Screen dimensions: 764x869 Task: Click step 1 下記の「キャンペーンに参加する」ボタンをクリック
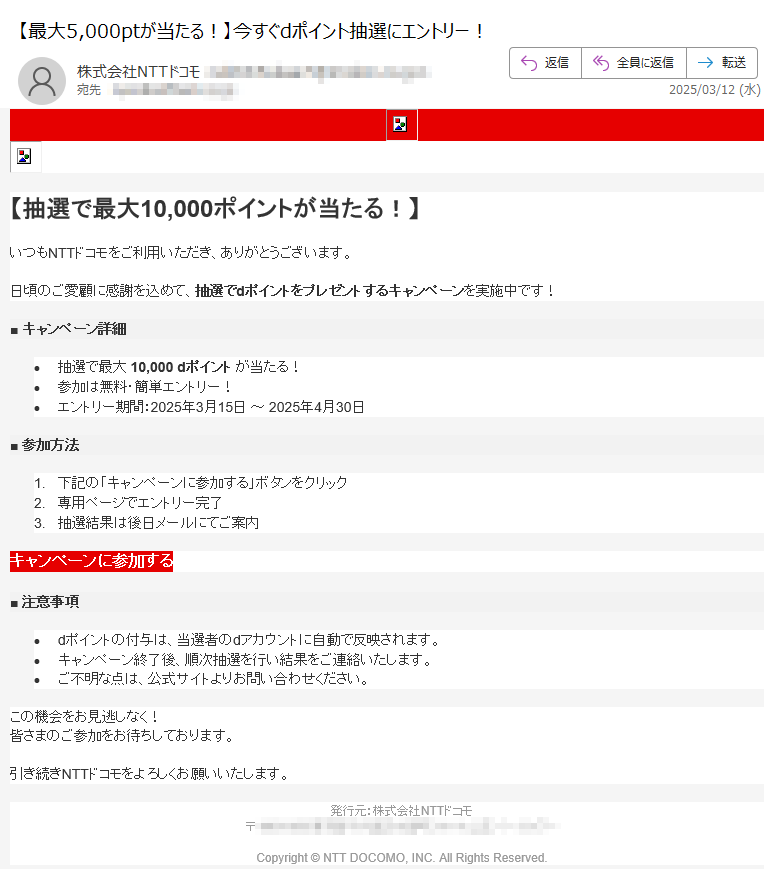click(202, 483)
